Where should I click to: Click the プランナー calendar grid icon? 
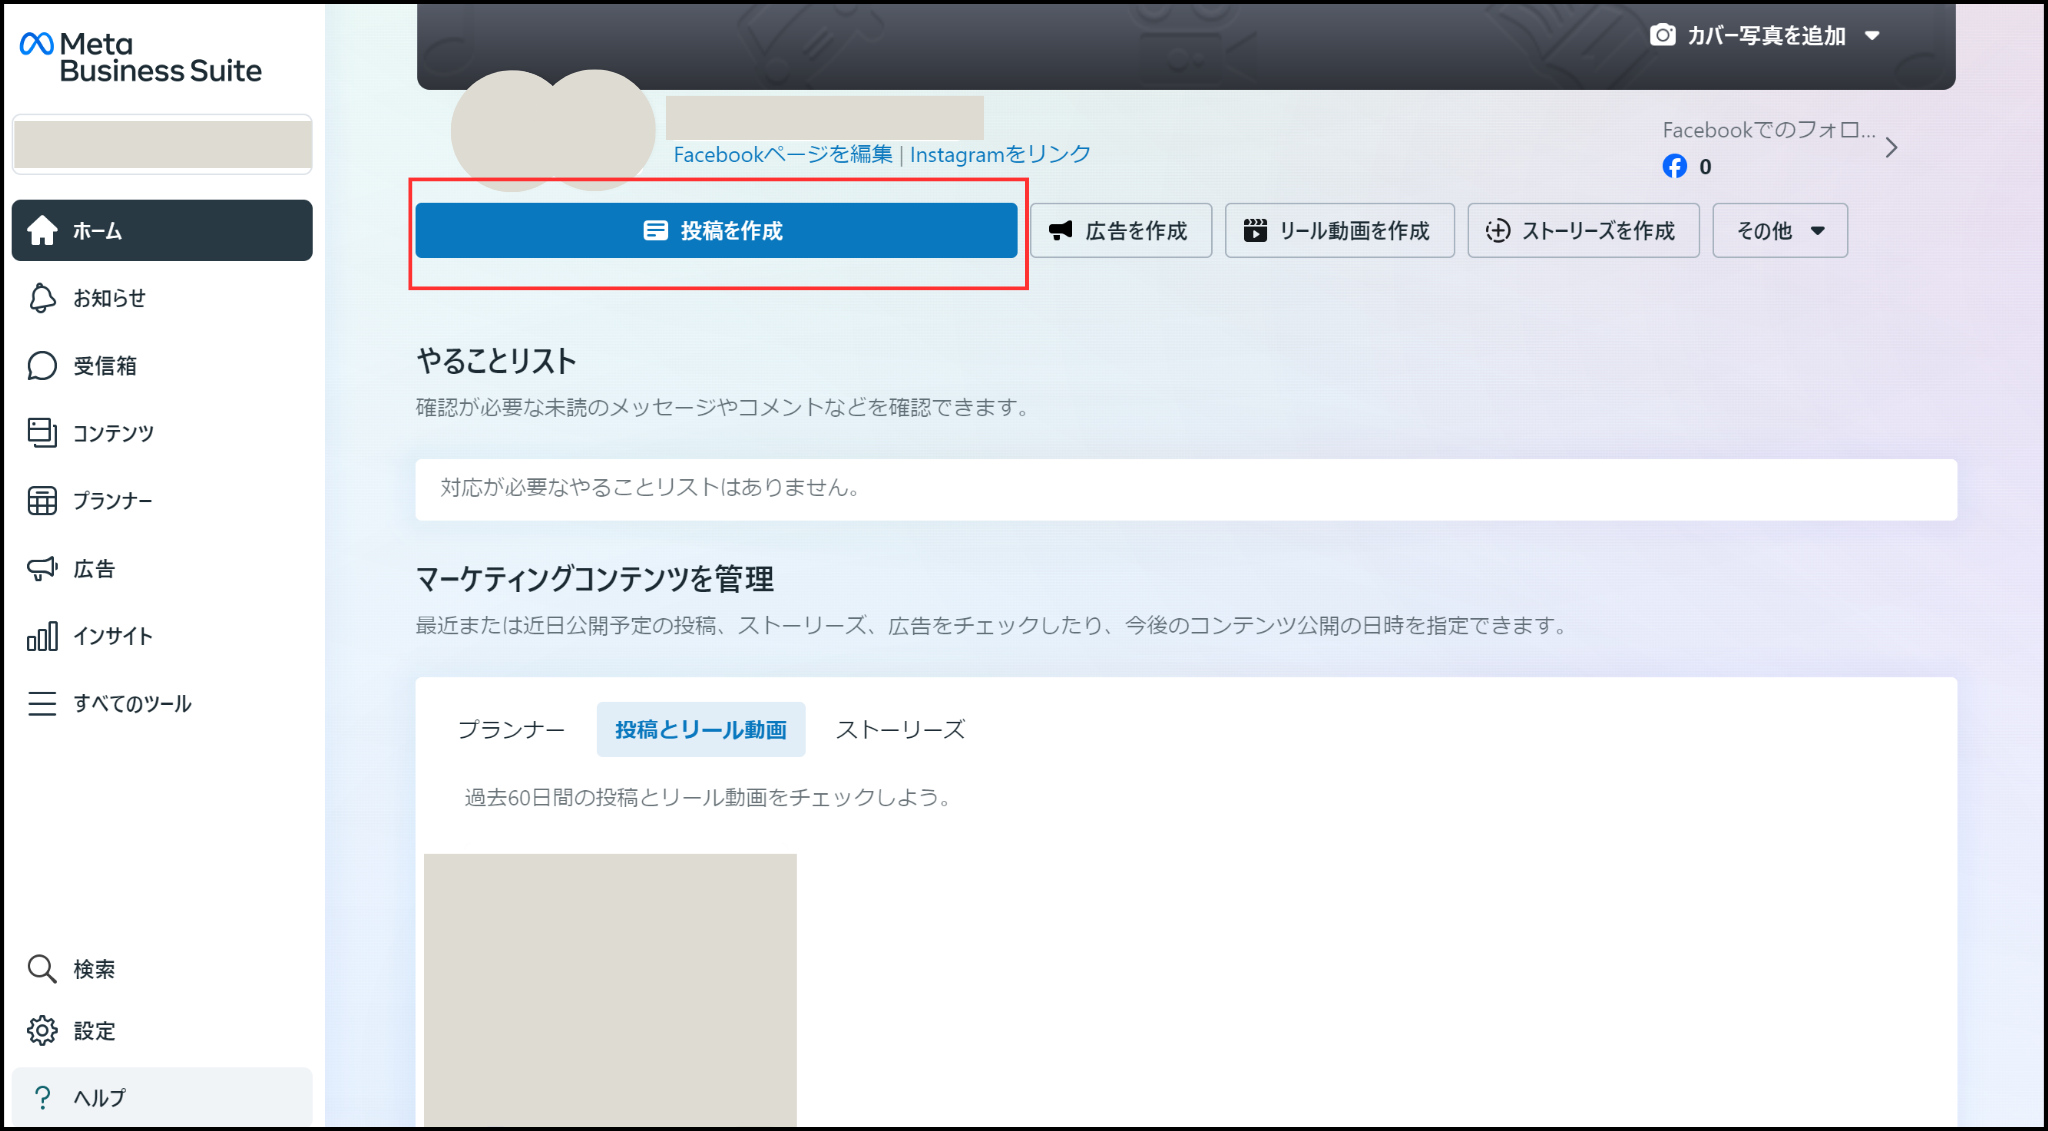tap(42, 500)
